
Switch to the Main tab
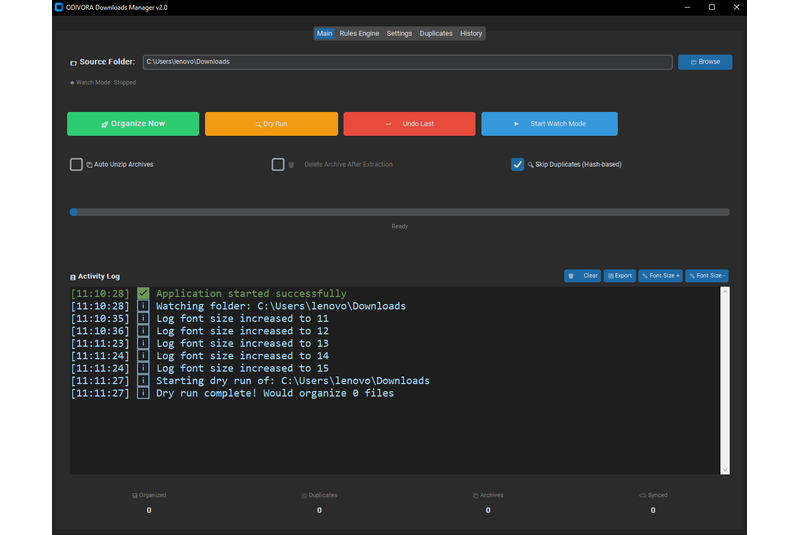coord(324,33)
